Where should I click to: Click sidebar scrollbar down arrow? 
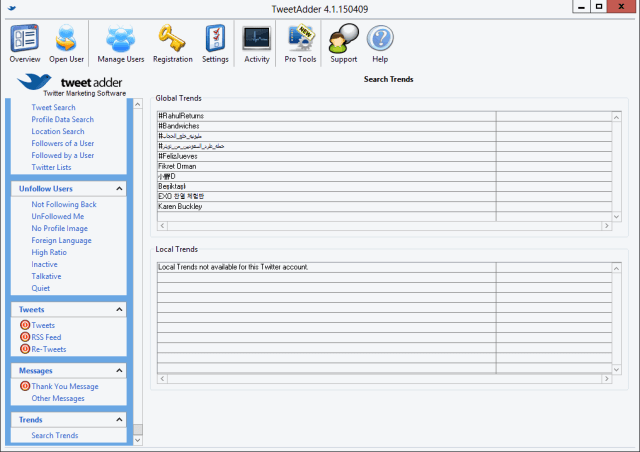point(138,440)
